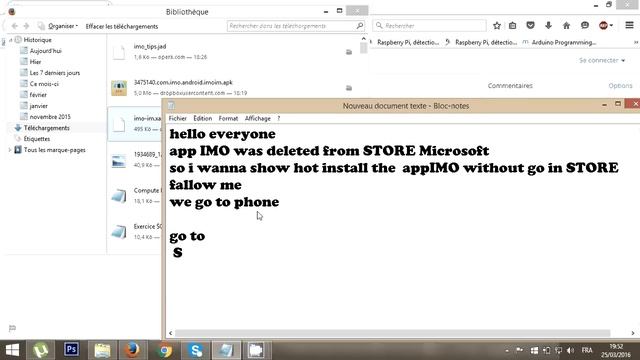Image resolution: width=640 pixels, height=360 pixels.
Task: Click the search magnifier in downloads search box
Action: [360, 26]
